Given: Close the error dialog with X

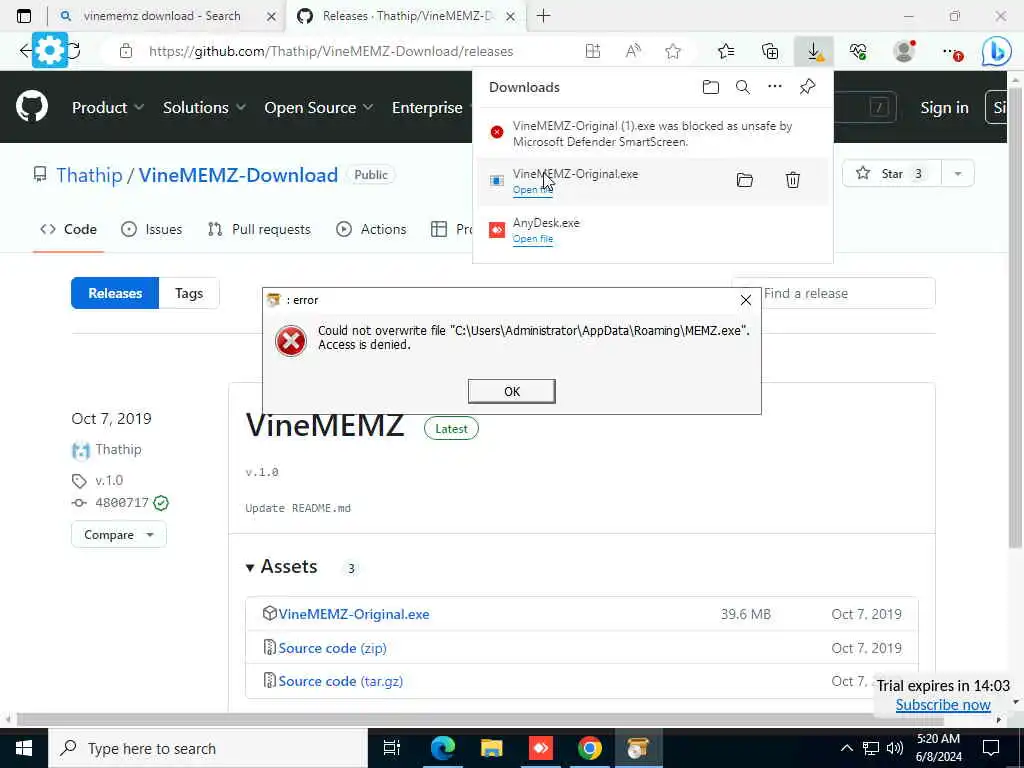Looking at the screenshot, I should [746, 300].
